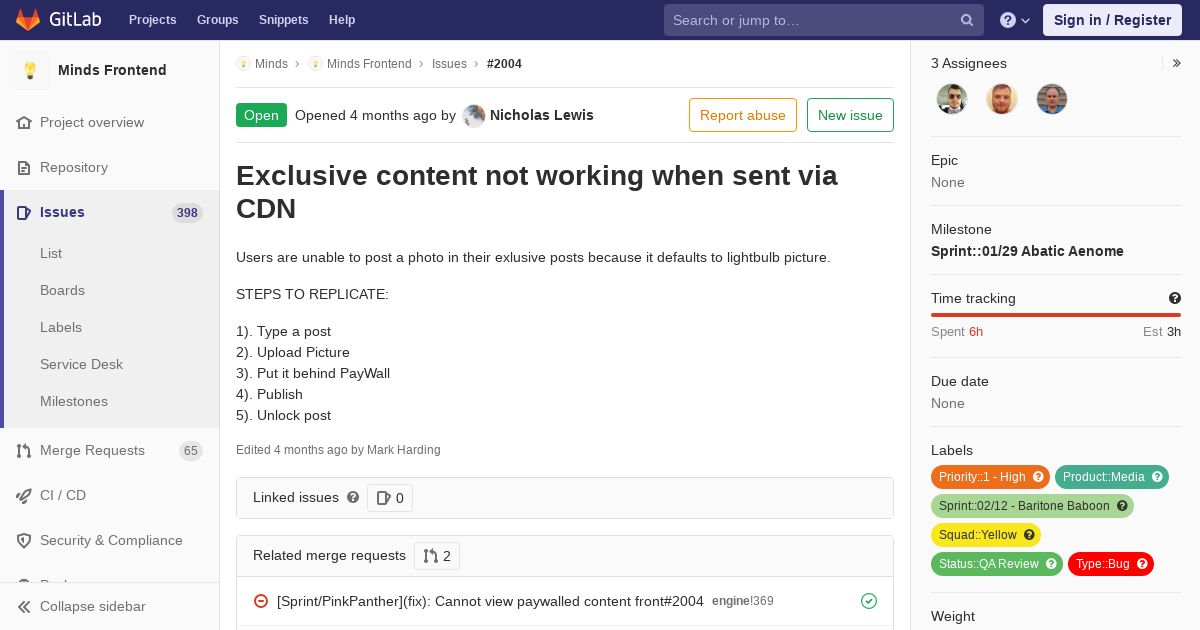Image resolution: width=1200 pixels, height=630 pixels.
Task: Open Milestones in sidebar
Action: (74, 402)
